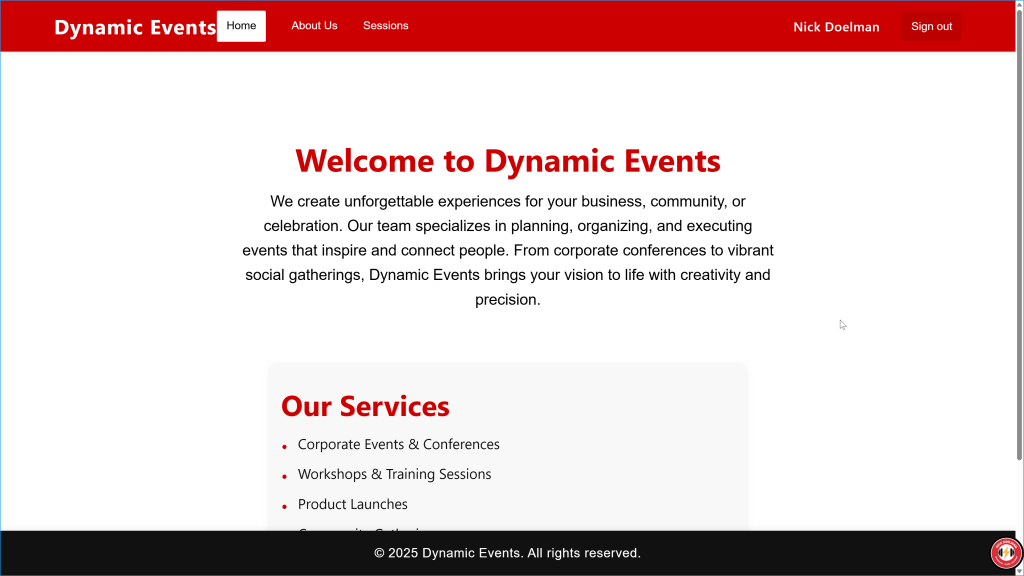1024x576 pixels.
Task: Click the intro paragraph about unforgettable experiences
Action: pos(507,250)
